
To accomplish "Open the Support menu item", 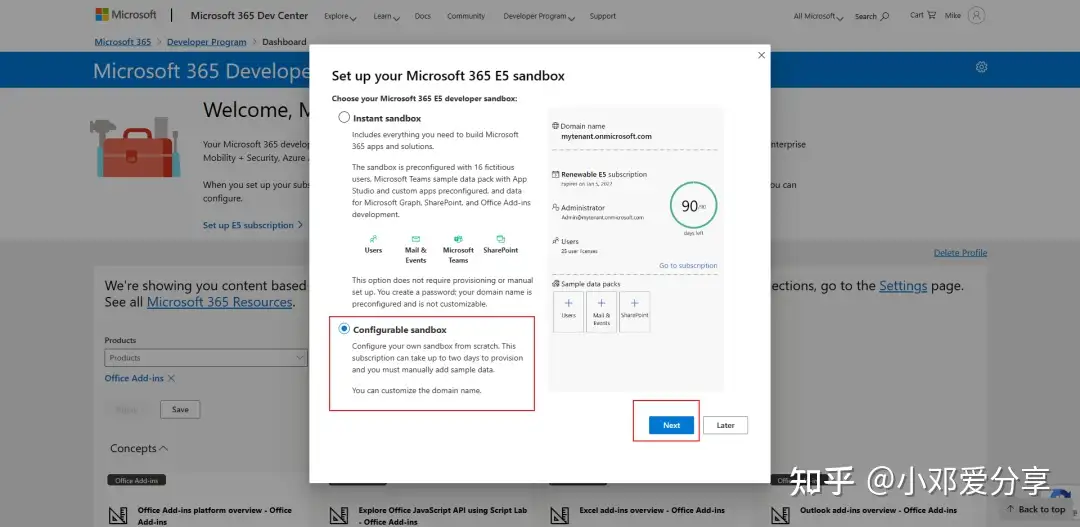I will coord(603,16).
